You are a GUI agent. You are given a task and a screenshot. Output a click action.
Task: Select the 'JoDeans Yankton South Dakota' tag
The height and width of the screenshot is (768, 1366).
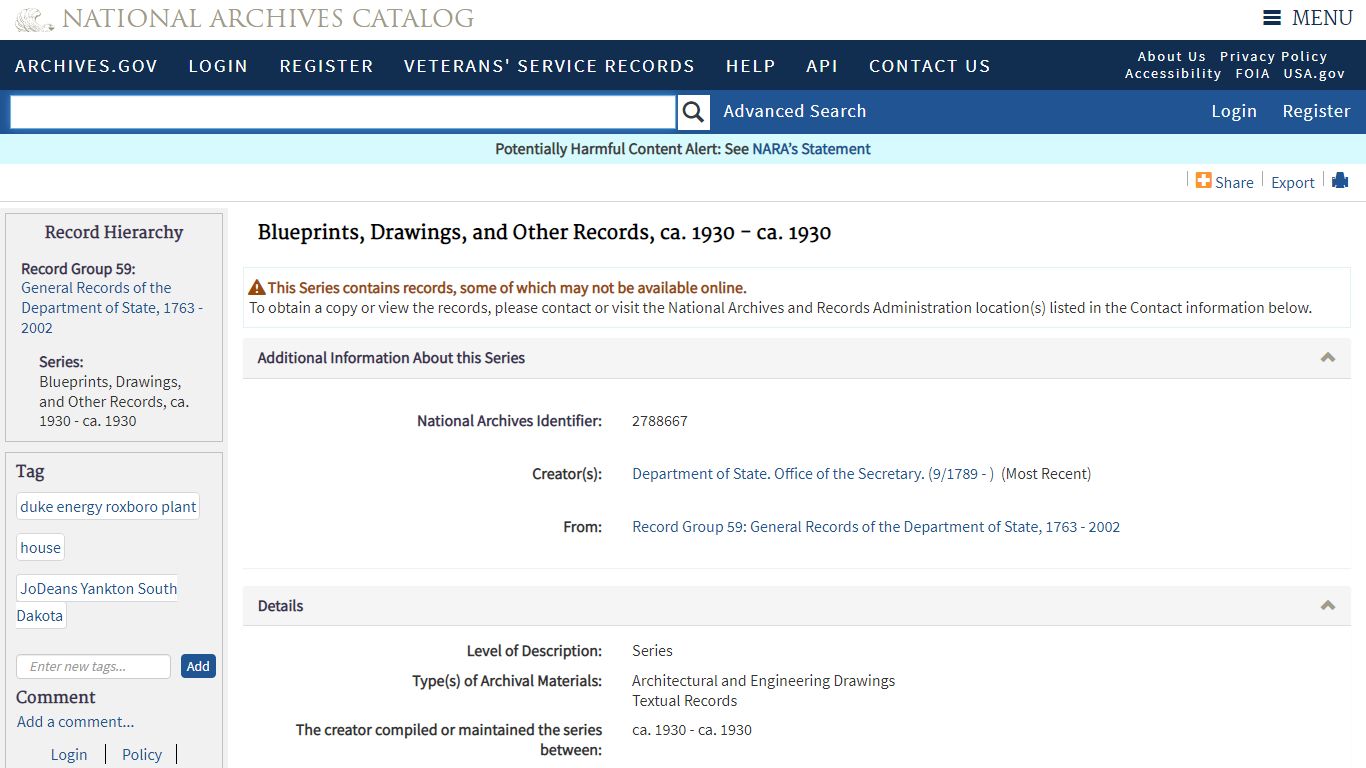[x=97, y=602]
